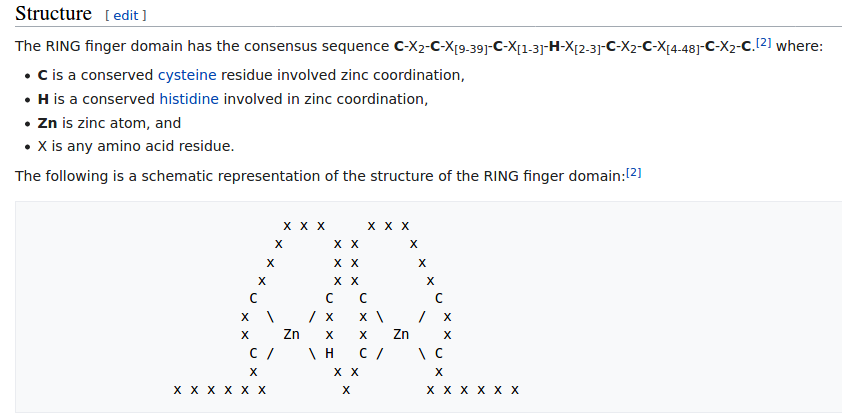Click the bold C starting the cysteine bullet
The image size is (842, 419).
42,75
